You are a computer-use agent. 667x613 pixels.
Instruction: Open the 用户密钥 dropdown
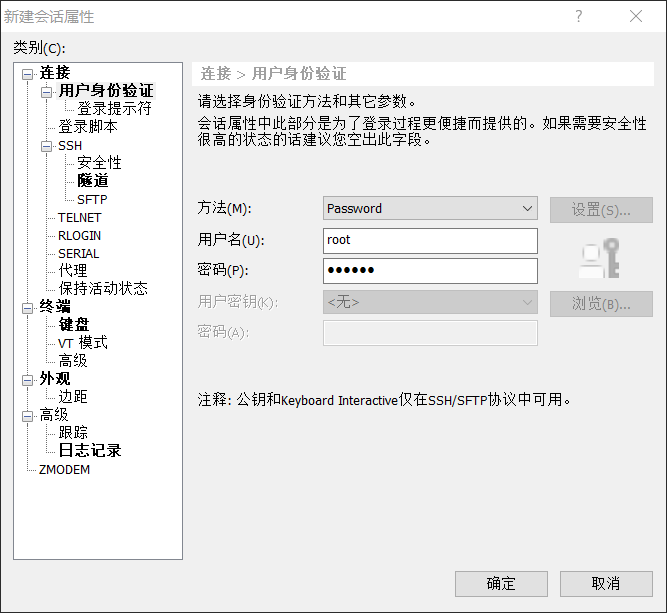click(430, 302)
